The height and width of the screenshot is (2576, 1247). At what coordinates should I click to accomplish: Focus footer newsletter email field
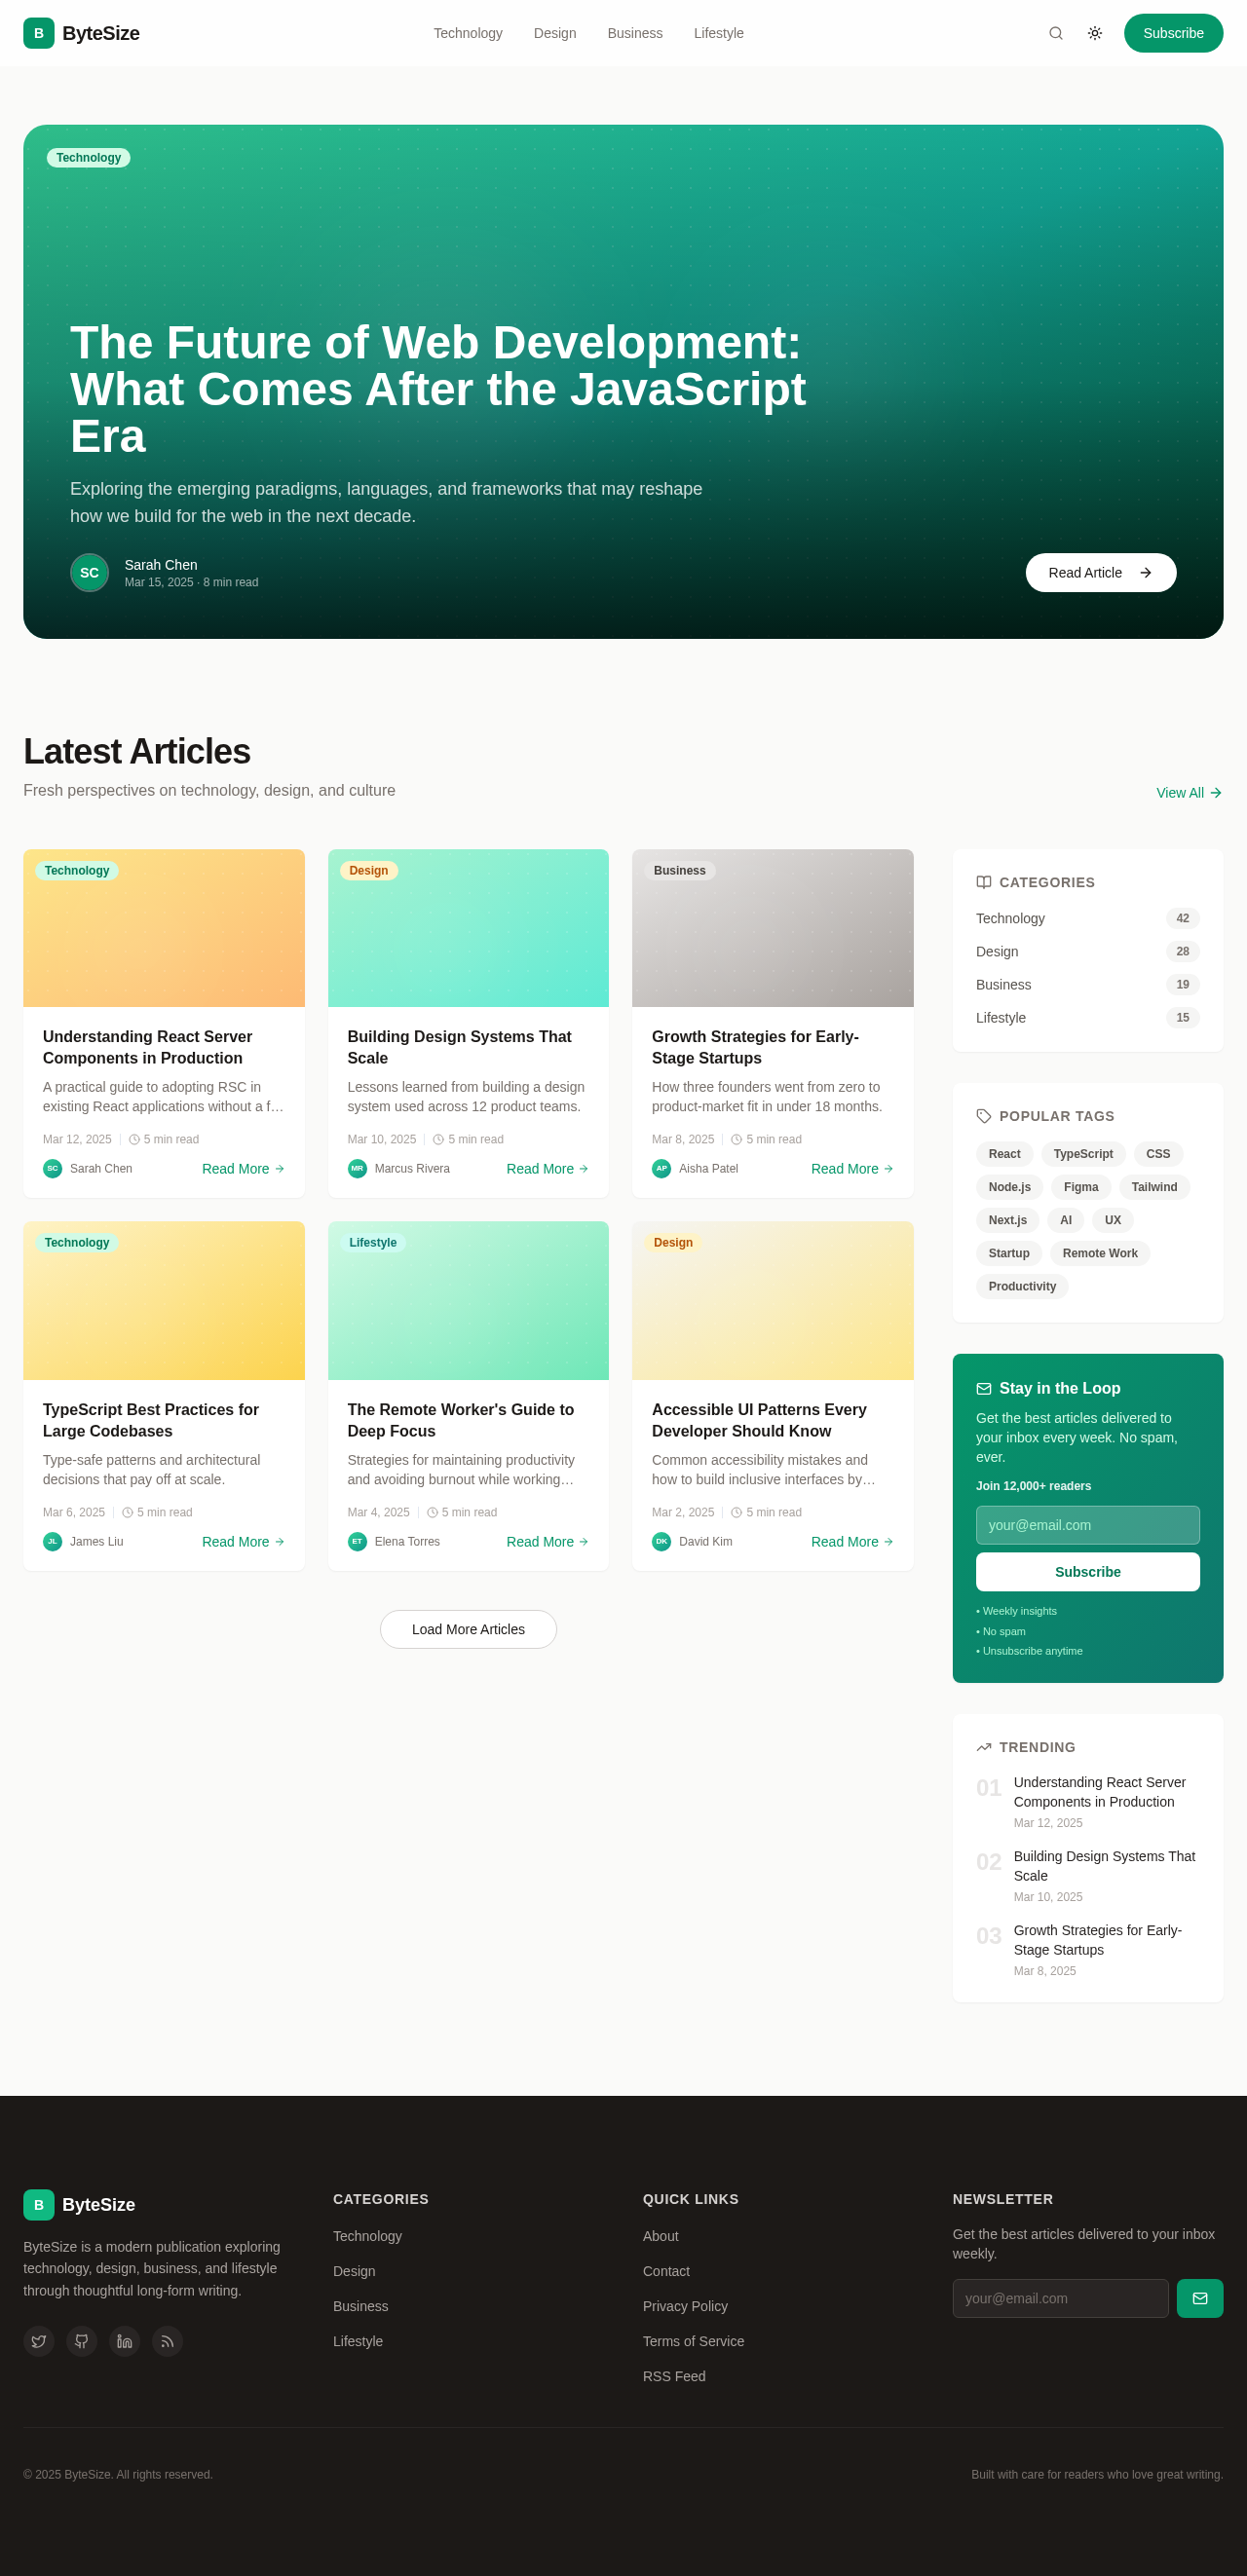[1060, 2298]
